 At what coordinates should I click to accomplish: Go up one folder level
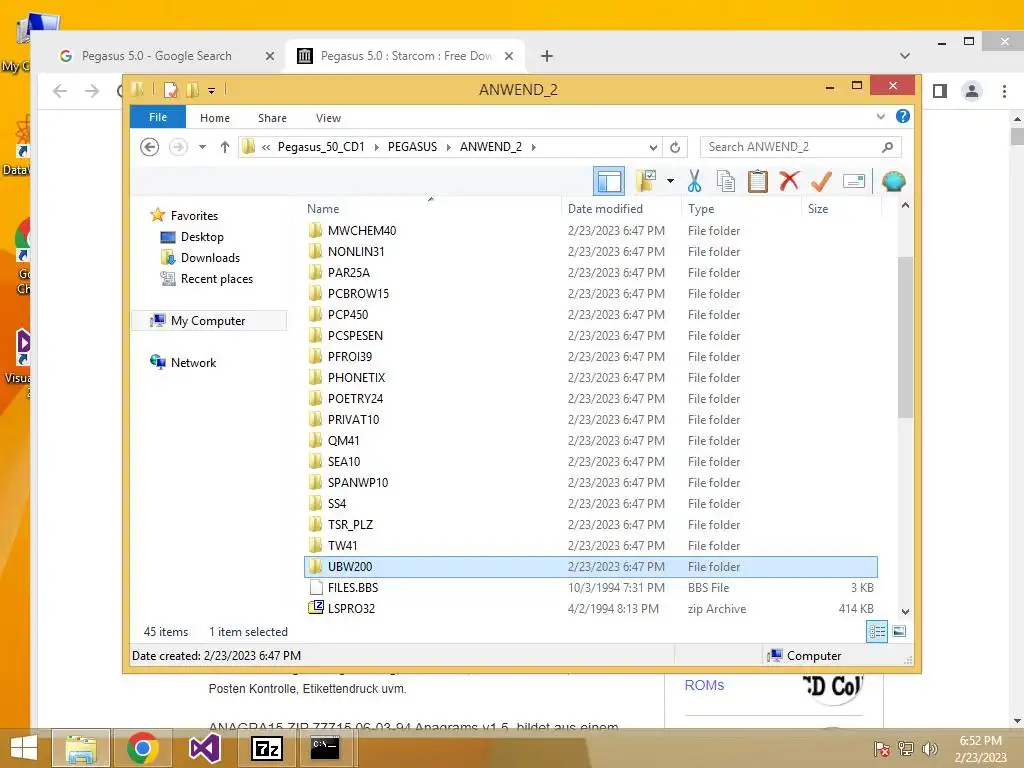pyautogui.click(x=225, y=147)
